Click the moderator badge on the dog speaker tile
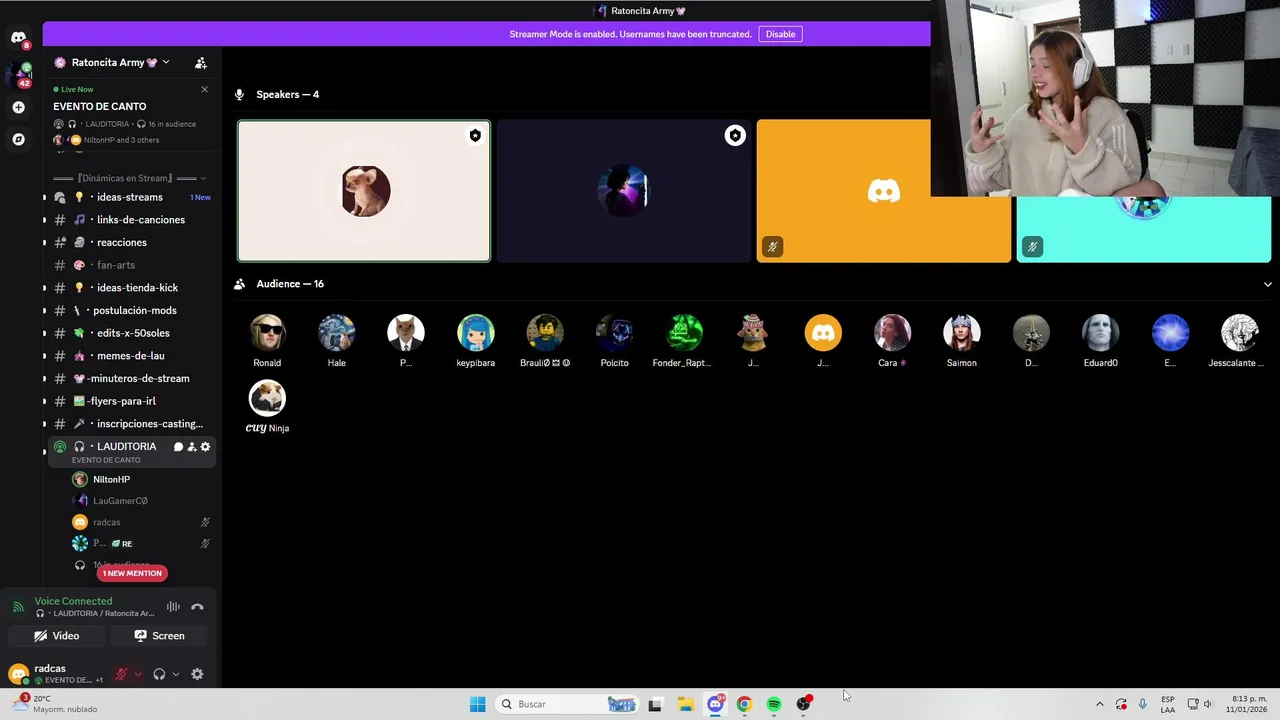1280x720 pixels. (x=475, y=136)
